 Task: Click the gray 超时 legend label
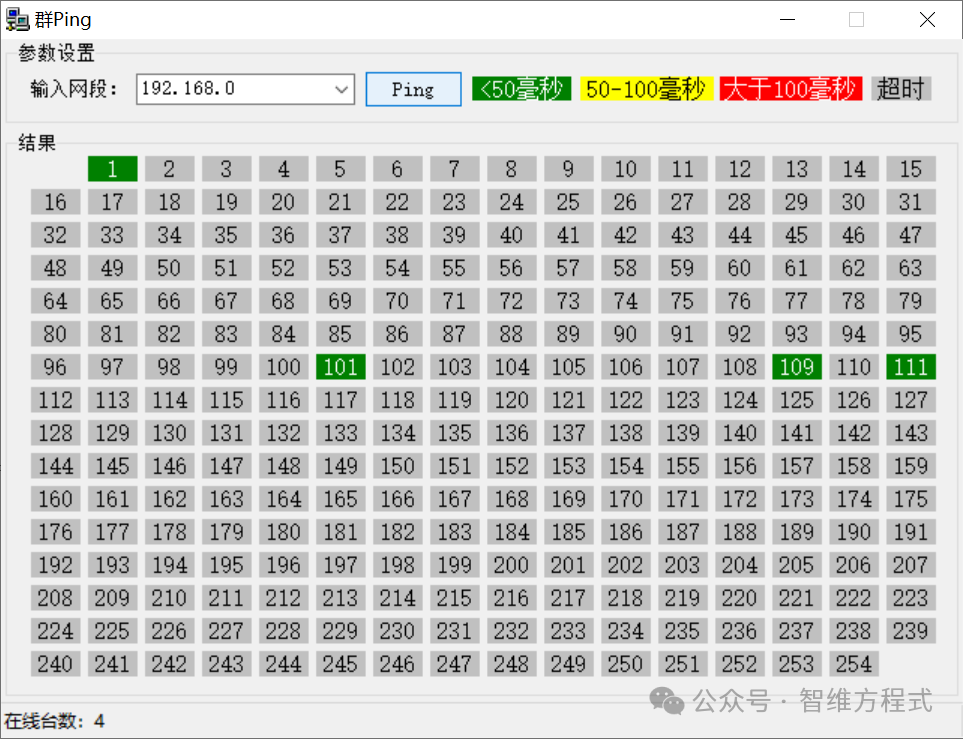point(900,89)
